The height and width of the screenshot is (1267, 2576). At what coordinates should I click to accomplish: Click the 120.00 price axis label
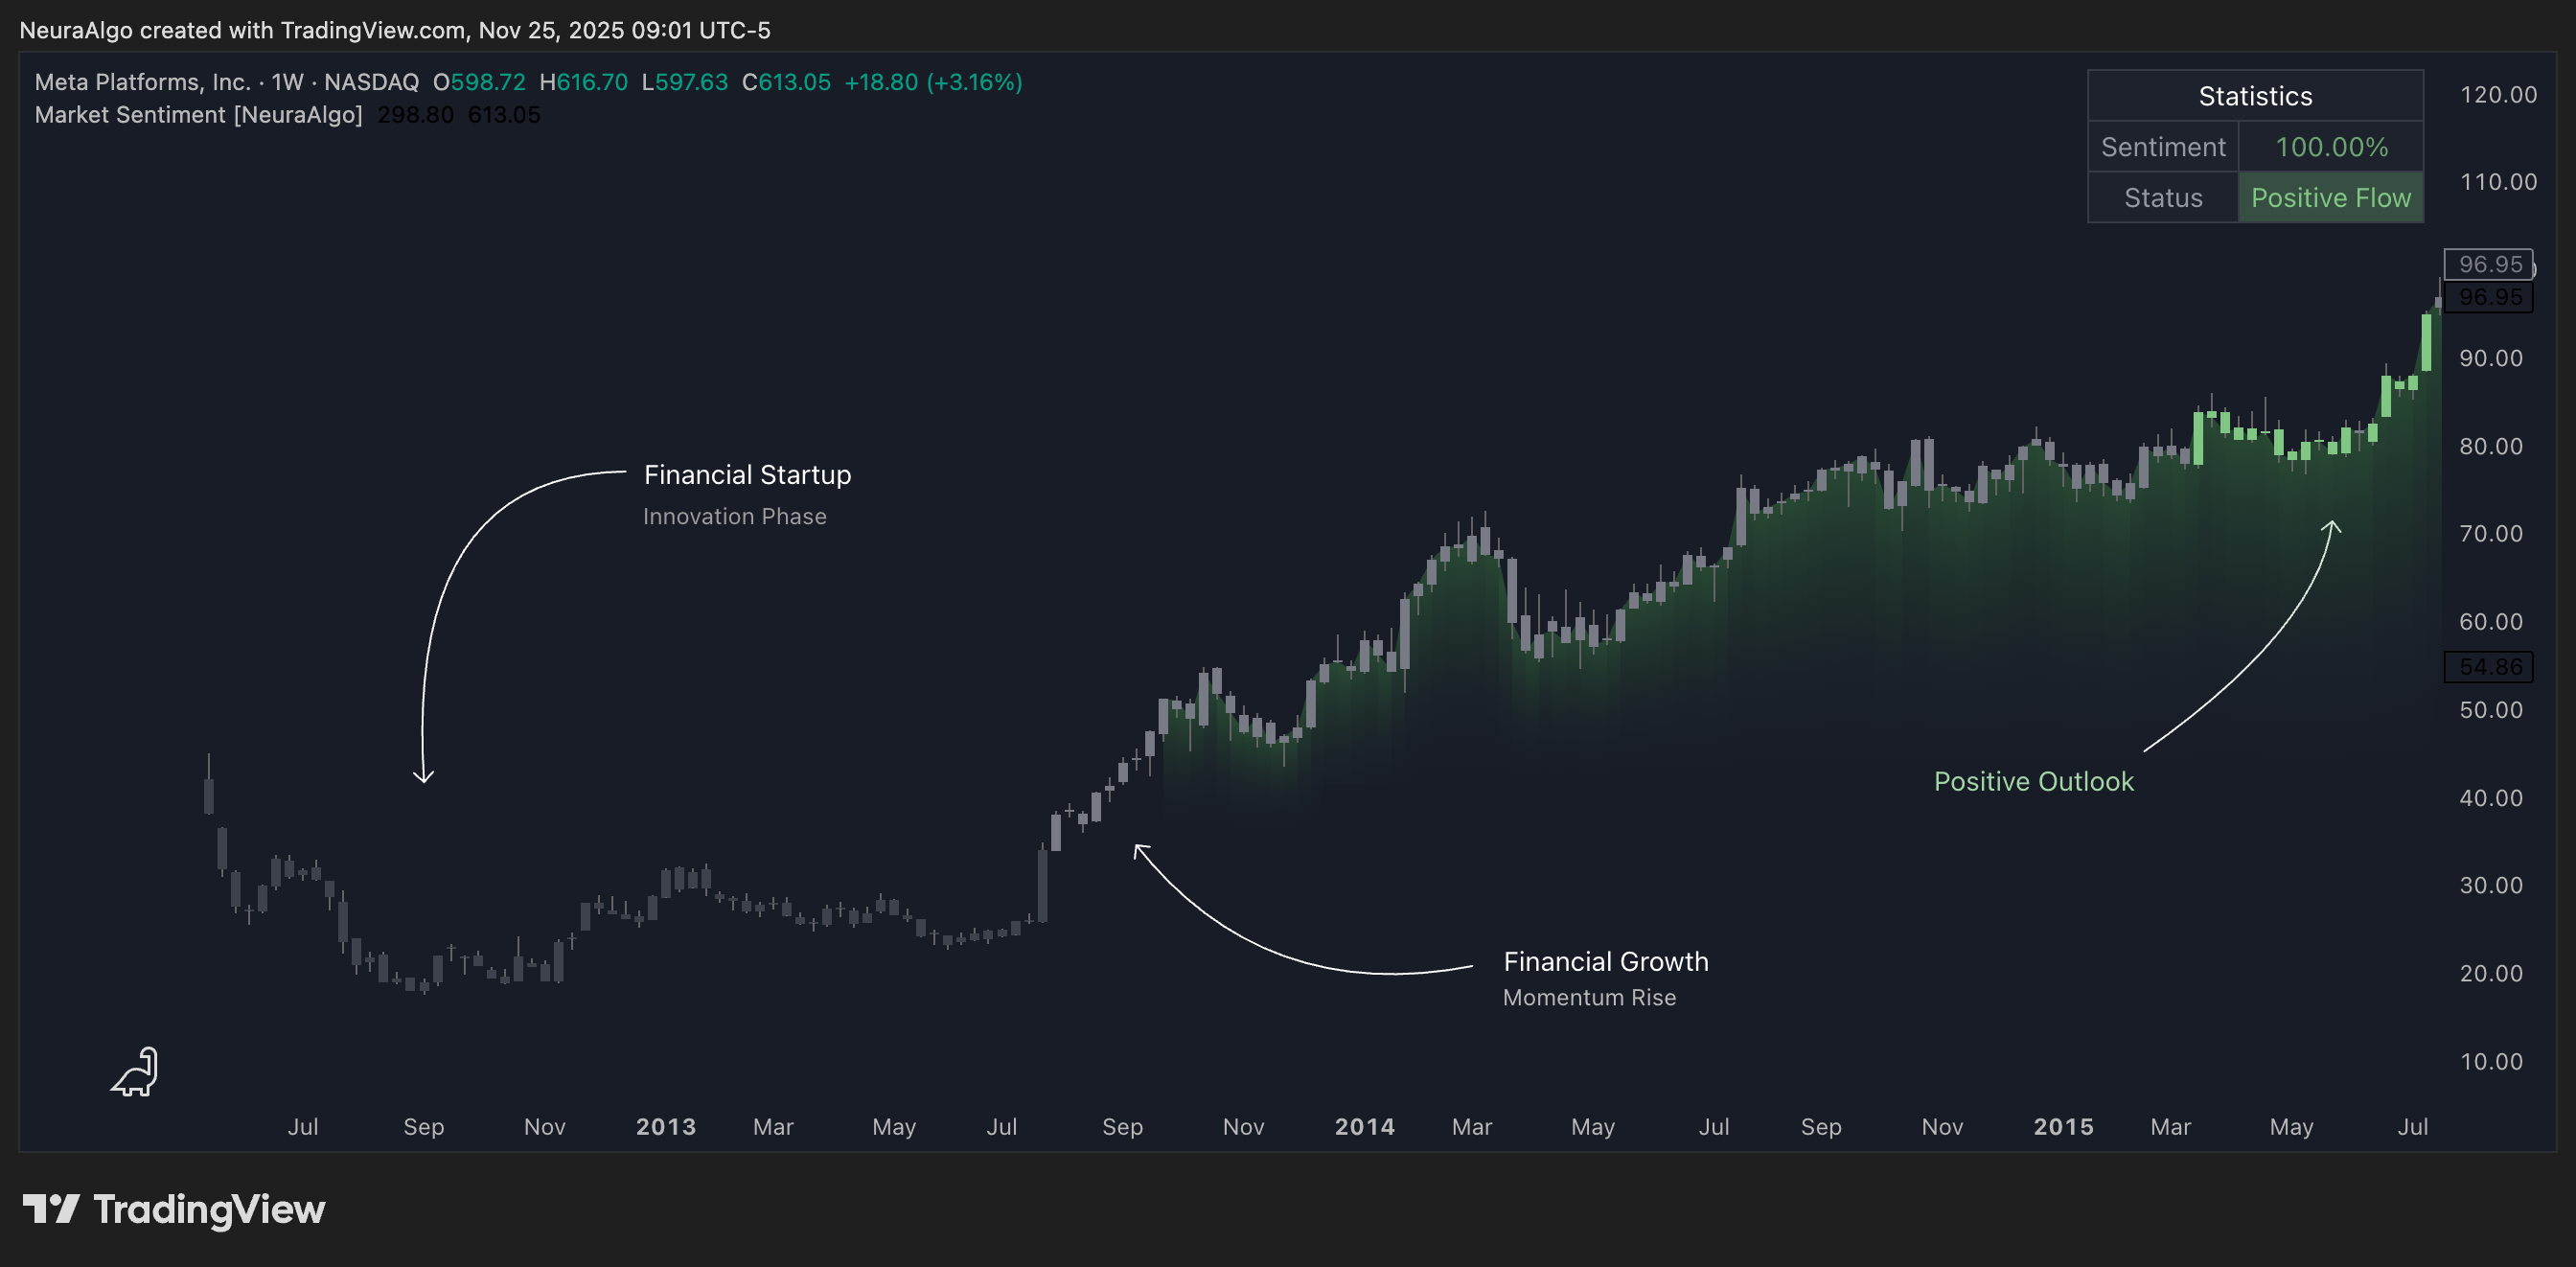tap(2498, 95)
